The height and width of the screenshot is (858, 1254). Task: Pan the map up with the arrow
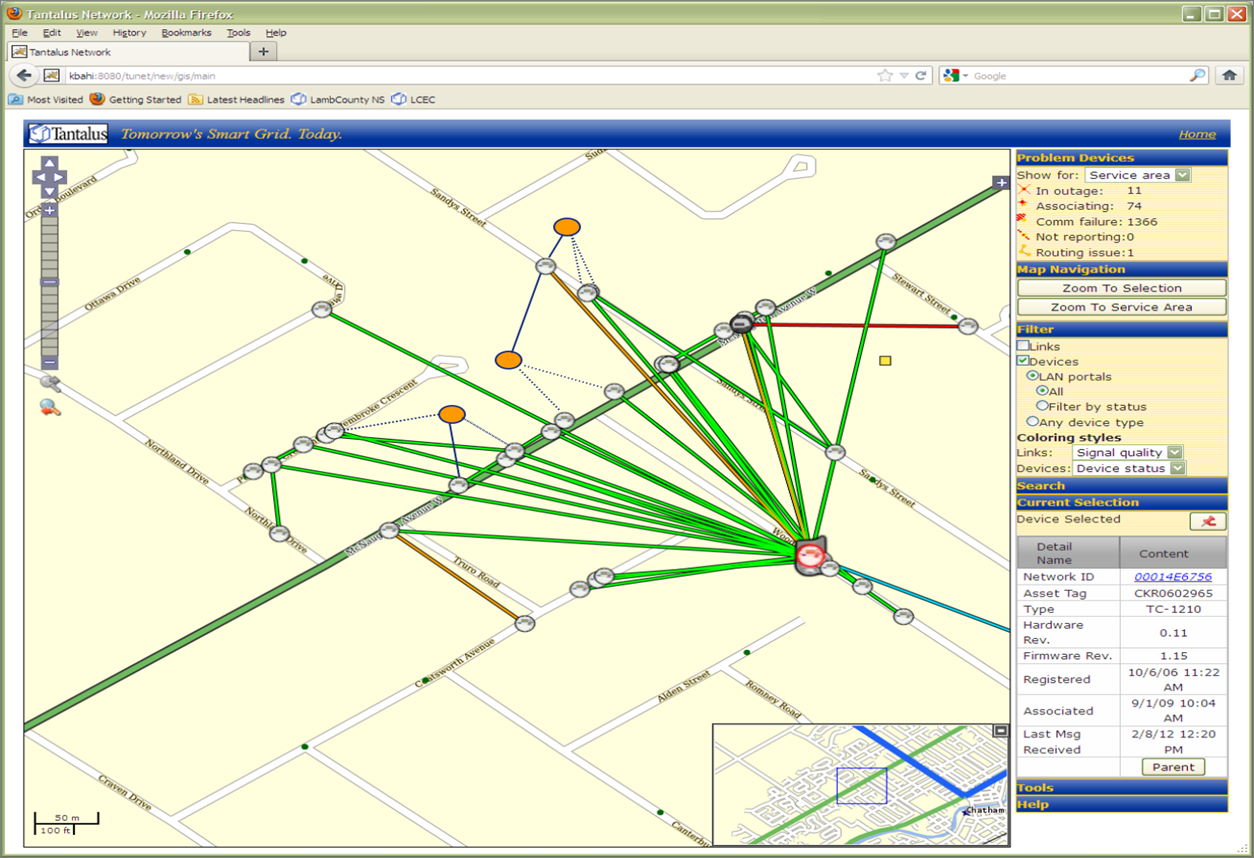pyautogui.click(x=49, y=163)
